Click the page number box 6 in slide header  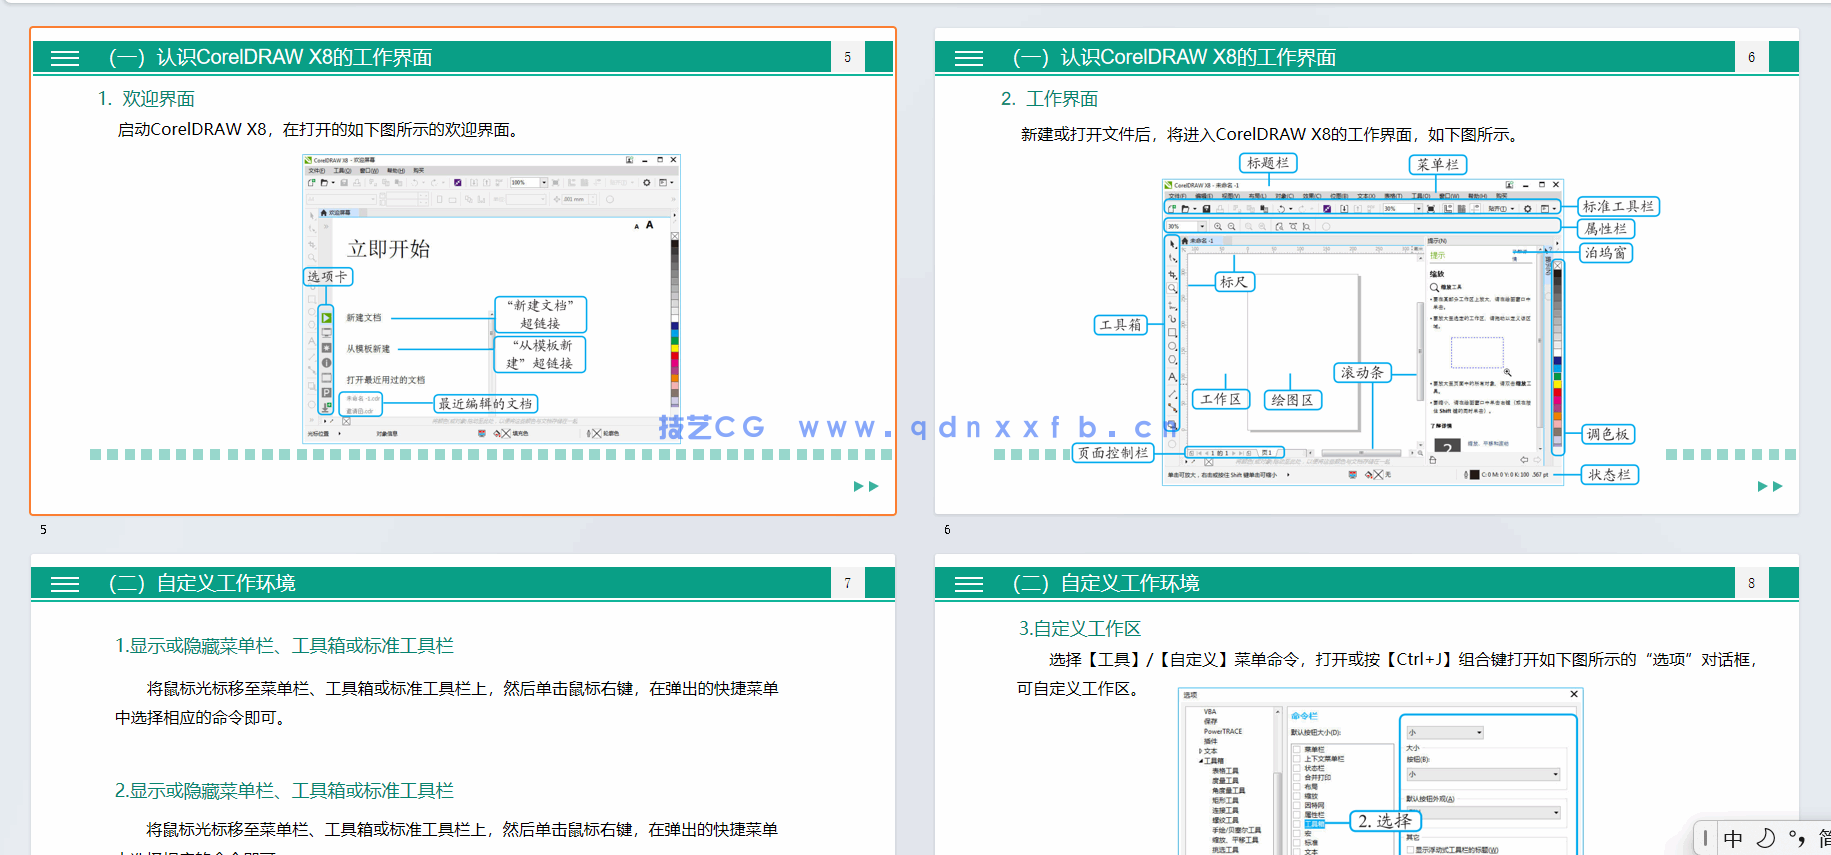click(x=1751, y=57)
